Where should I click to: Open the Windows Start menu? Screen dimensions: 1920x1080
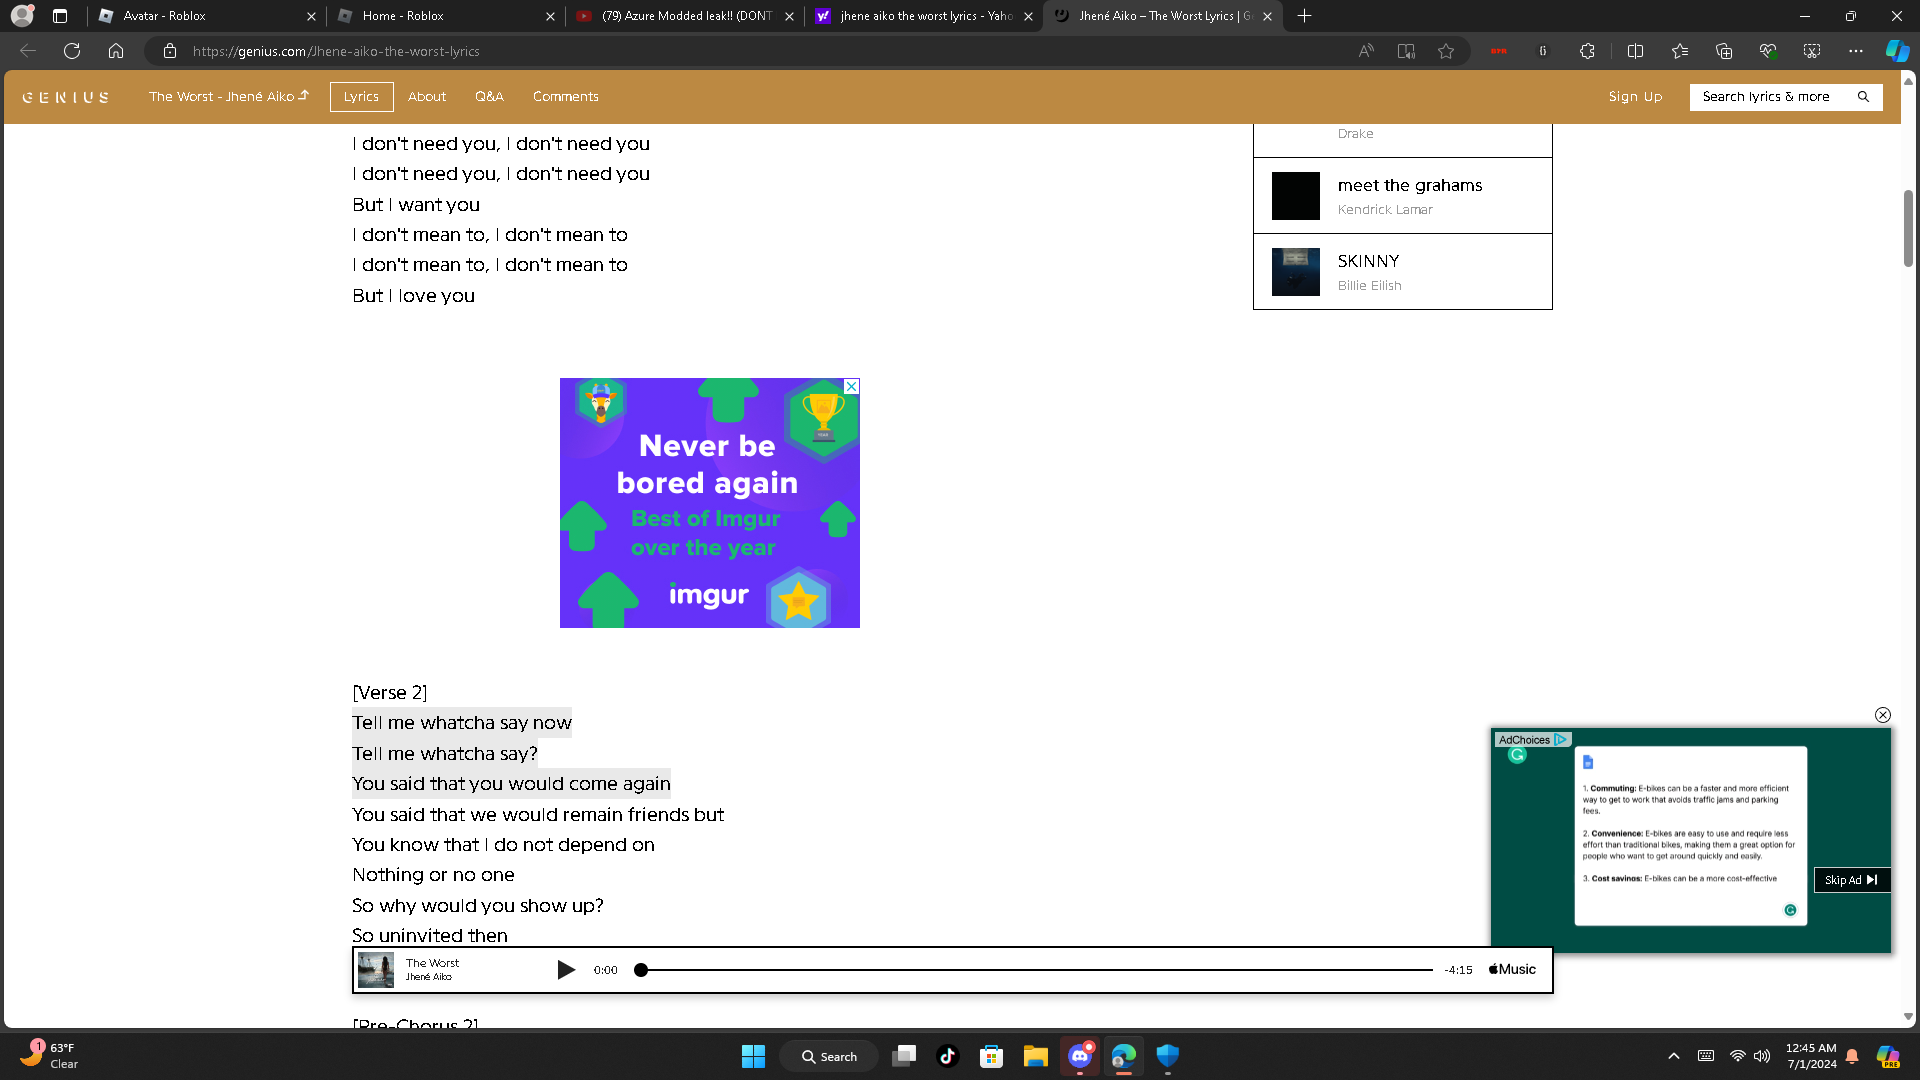tap(753, 1056)
